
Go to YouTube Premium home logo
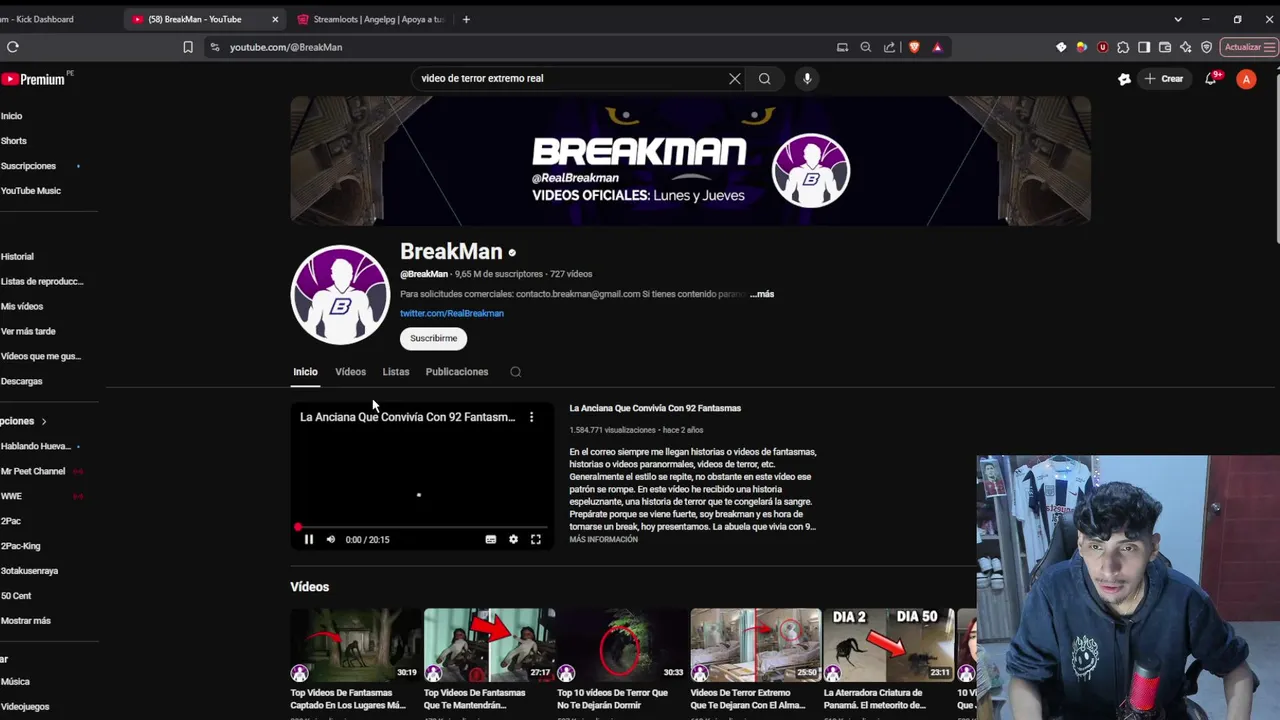coord(33,79)
